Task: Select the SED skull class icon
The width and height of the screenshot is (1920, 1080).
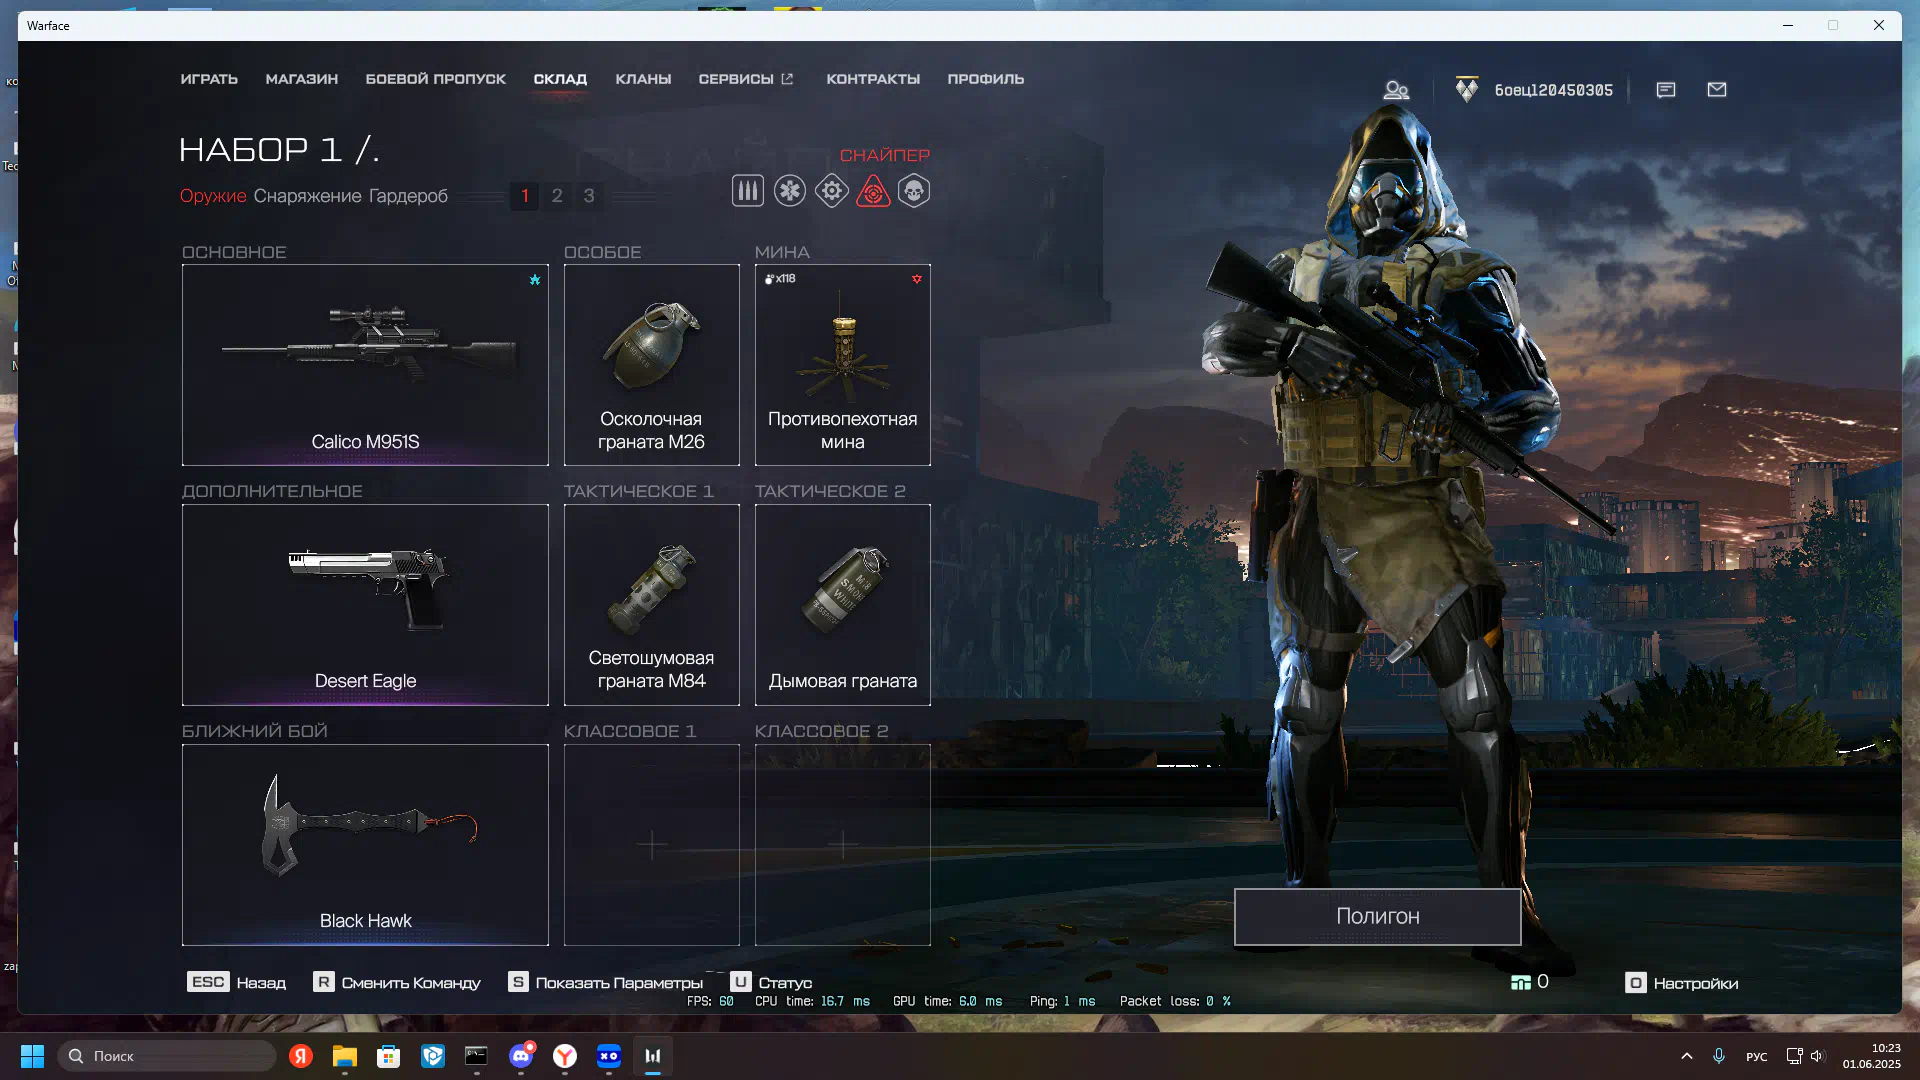Action: click(914, 191)
